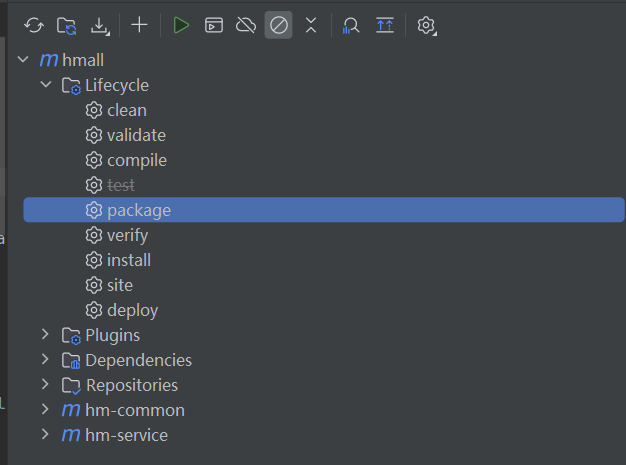Viewport: 626px width, 465px height.
Task: Click Generate Sources and Update Folders icon
Action: tap(67, 26)
